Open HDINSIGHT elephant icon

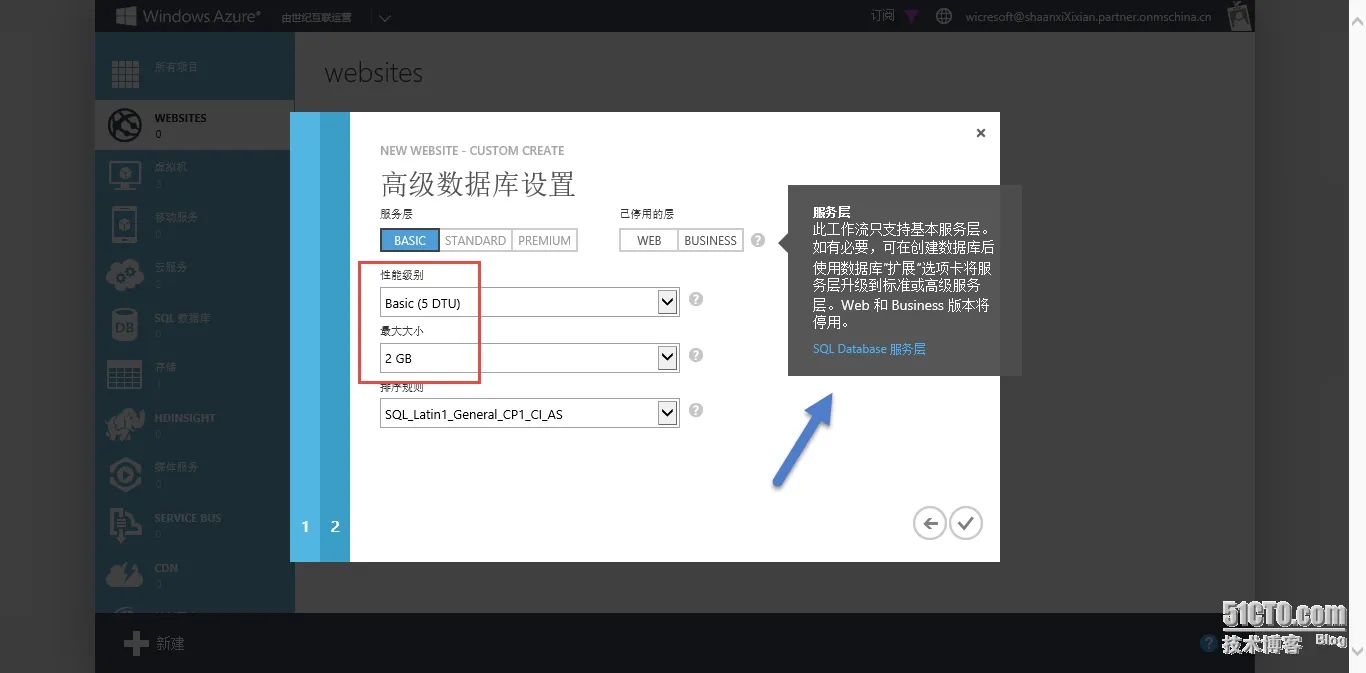coord(125,424)
